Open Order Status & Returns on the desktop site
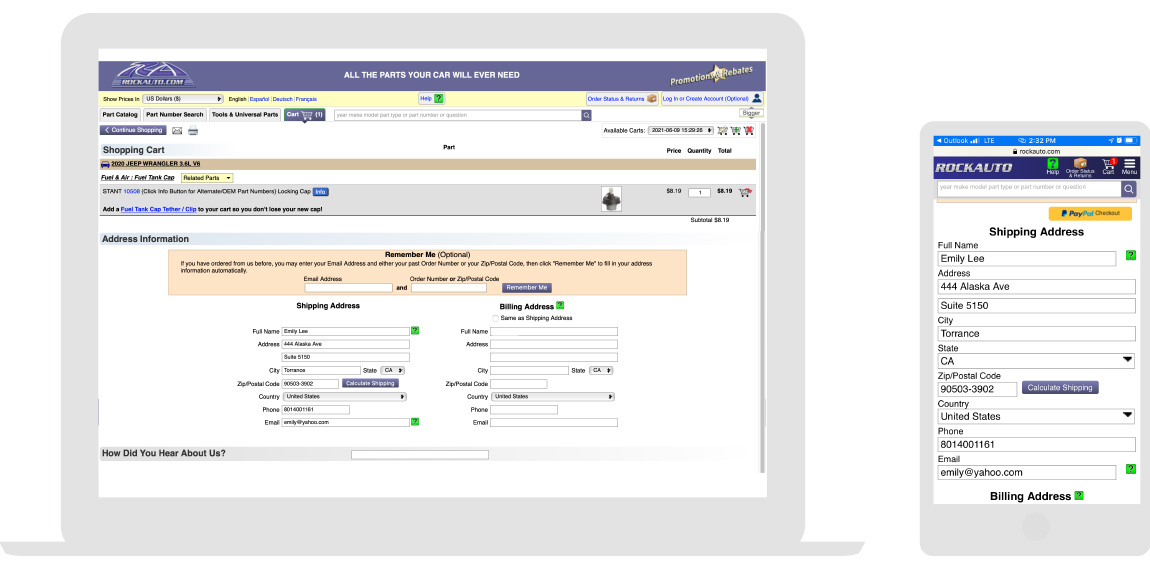The height and width of the screenshot is (578, 1150). [622, 98]
